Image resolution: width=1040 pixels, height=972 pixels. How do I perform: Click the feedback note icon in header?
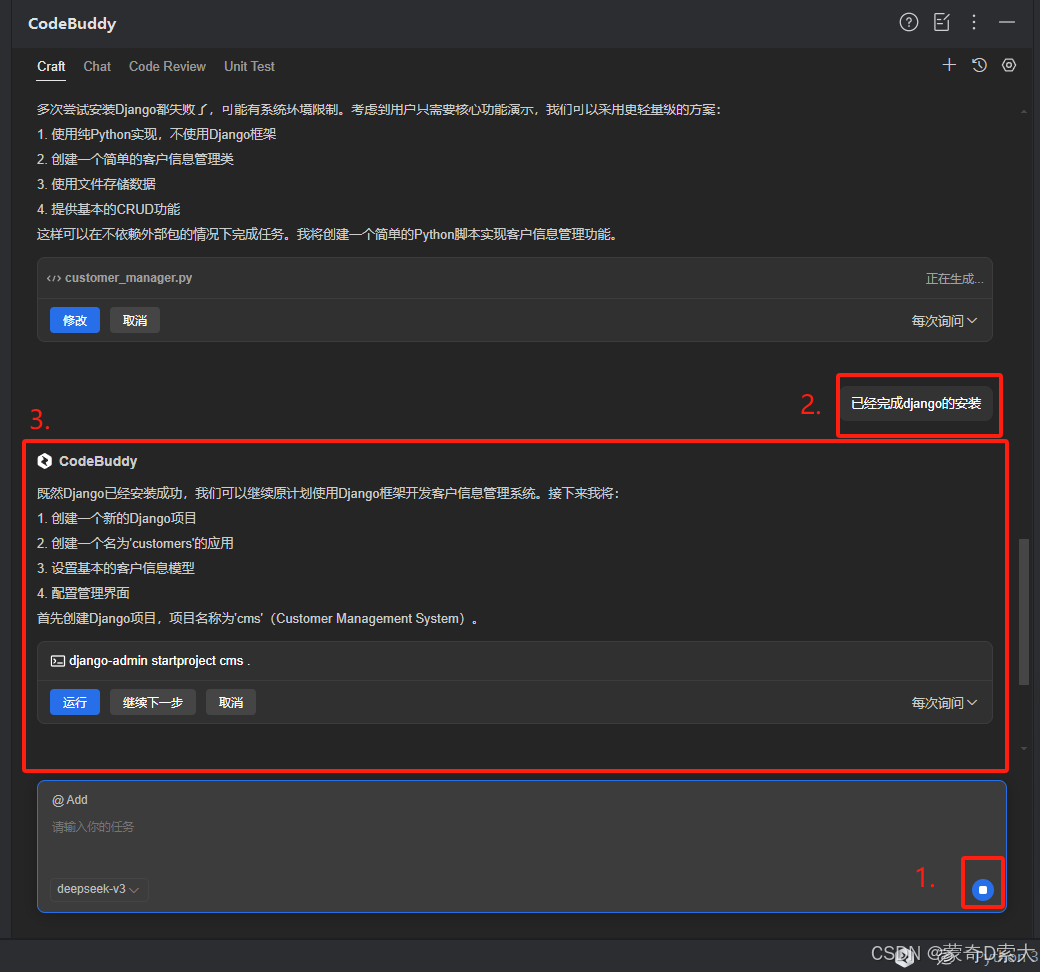(x=942, y=23)
